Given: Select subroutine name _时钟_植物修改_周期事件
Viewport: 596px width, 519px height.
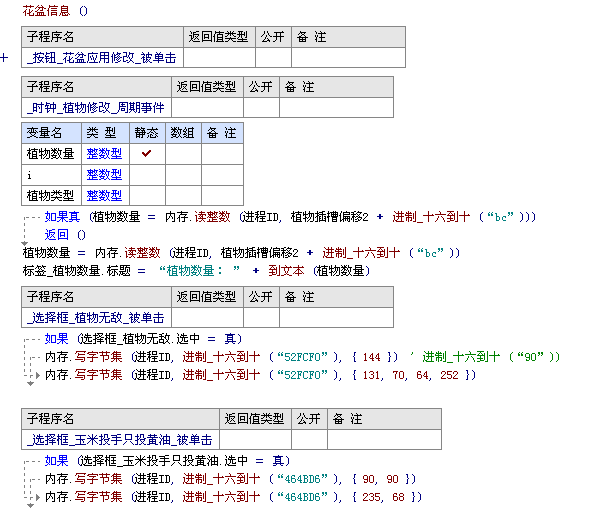Looking at the screenshot, I should tap(95, 108).
